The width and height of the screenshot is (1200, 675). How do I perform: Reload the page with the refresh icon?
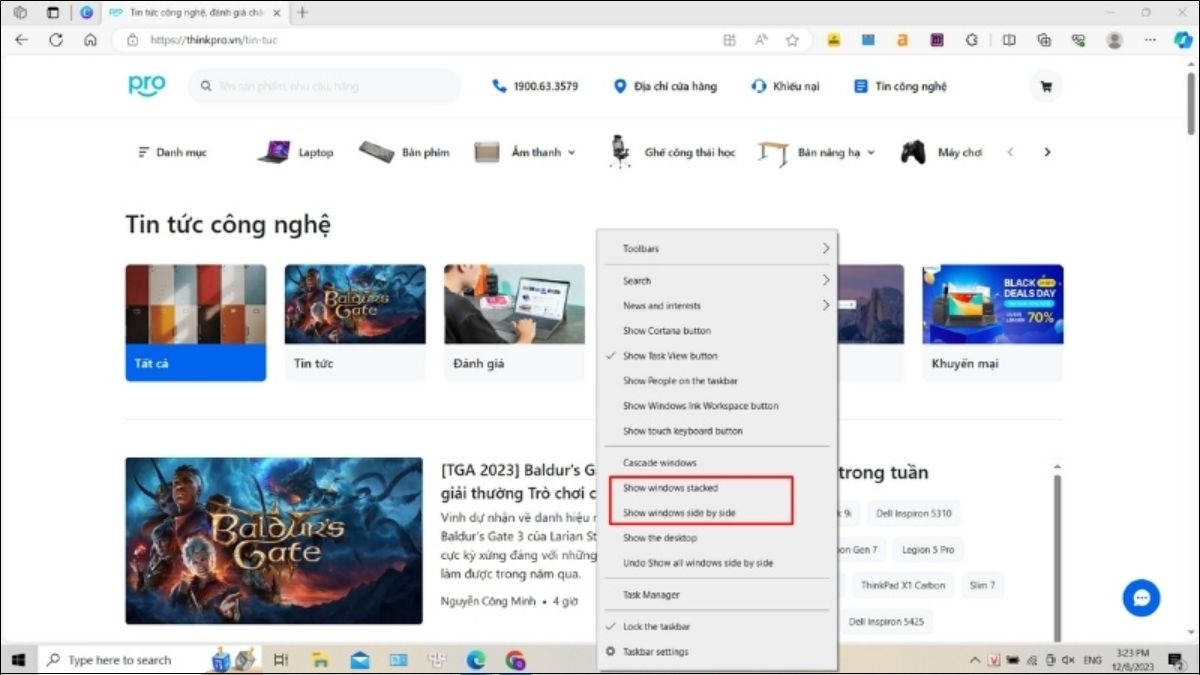tap(56, 40)
